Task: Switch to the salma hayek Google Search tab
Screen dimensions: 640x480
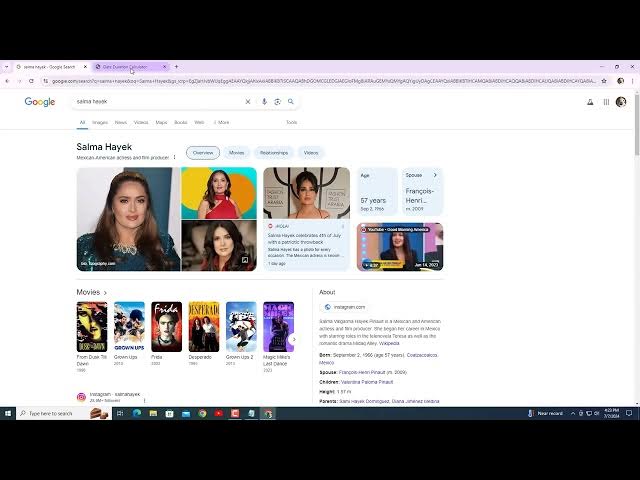Action: [x=49, y=67]
